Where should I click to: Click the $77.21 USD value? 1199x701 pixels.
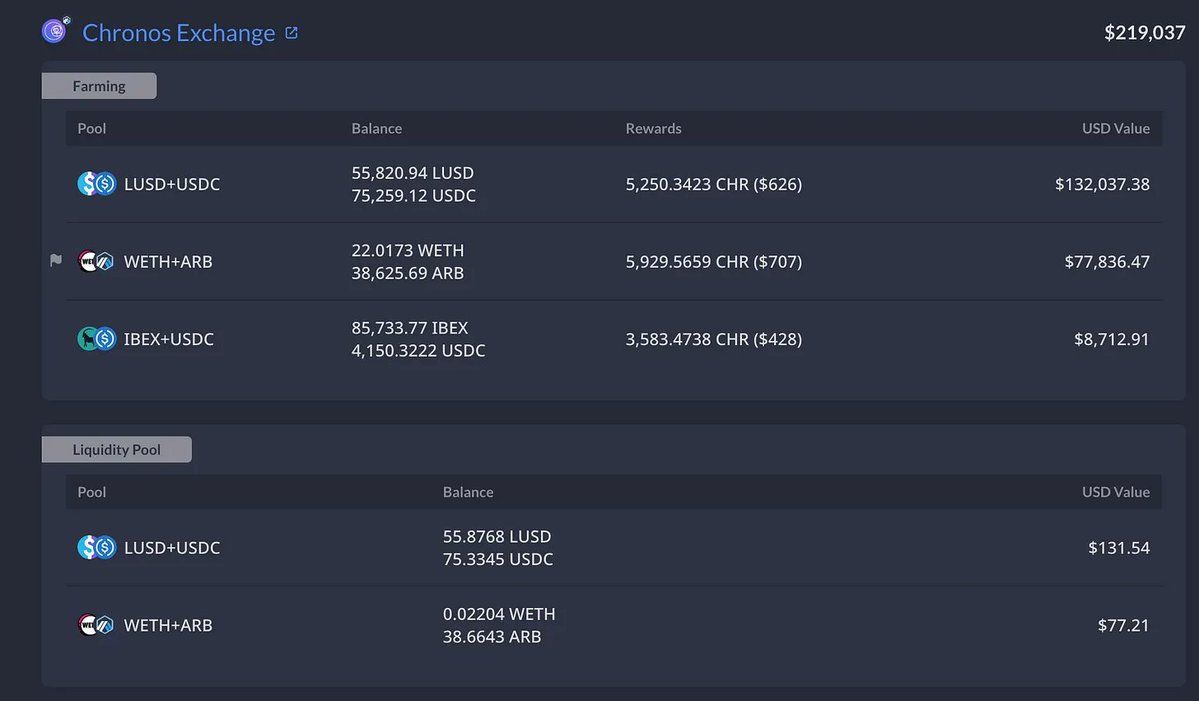[1123, 625]
